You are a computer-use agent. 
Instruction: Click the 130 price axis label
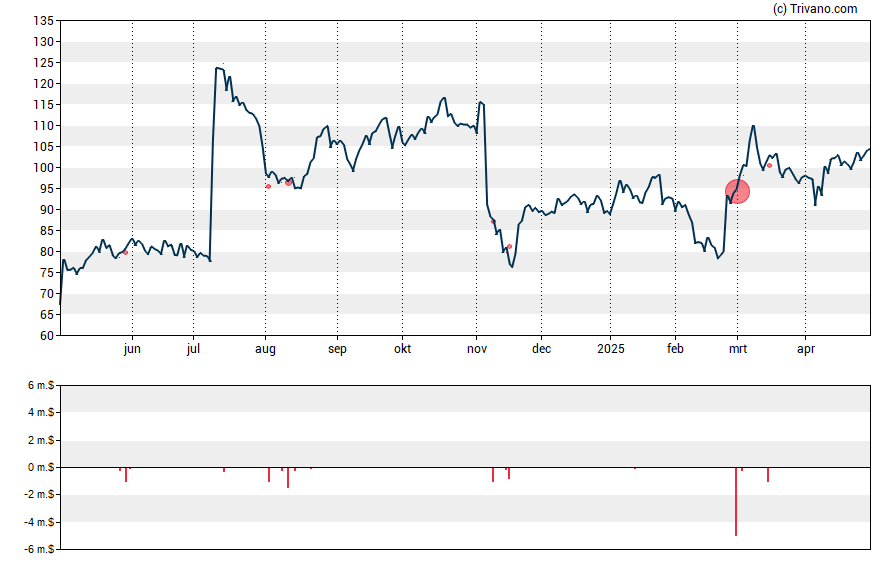[x=44, y=42]
